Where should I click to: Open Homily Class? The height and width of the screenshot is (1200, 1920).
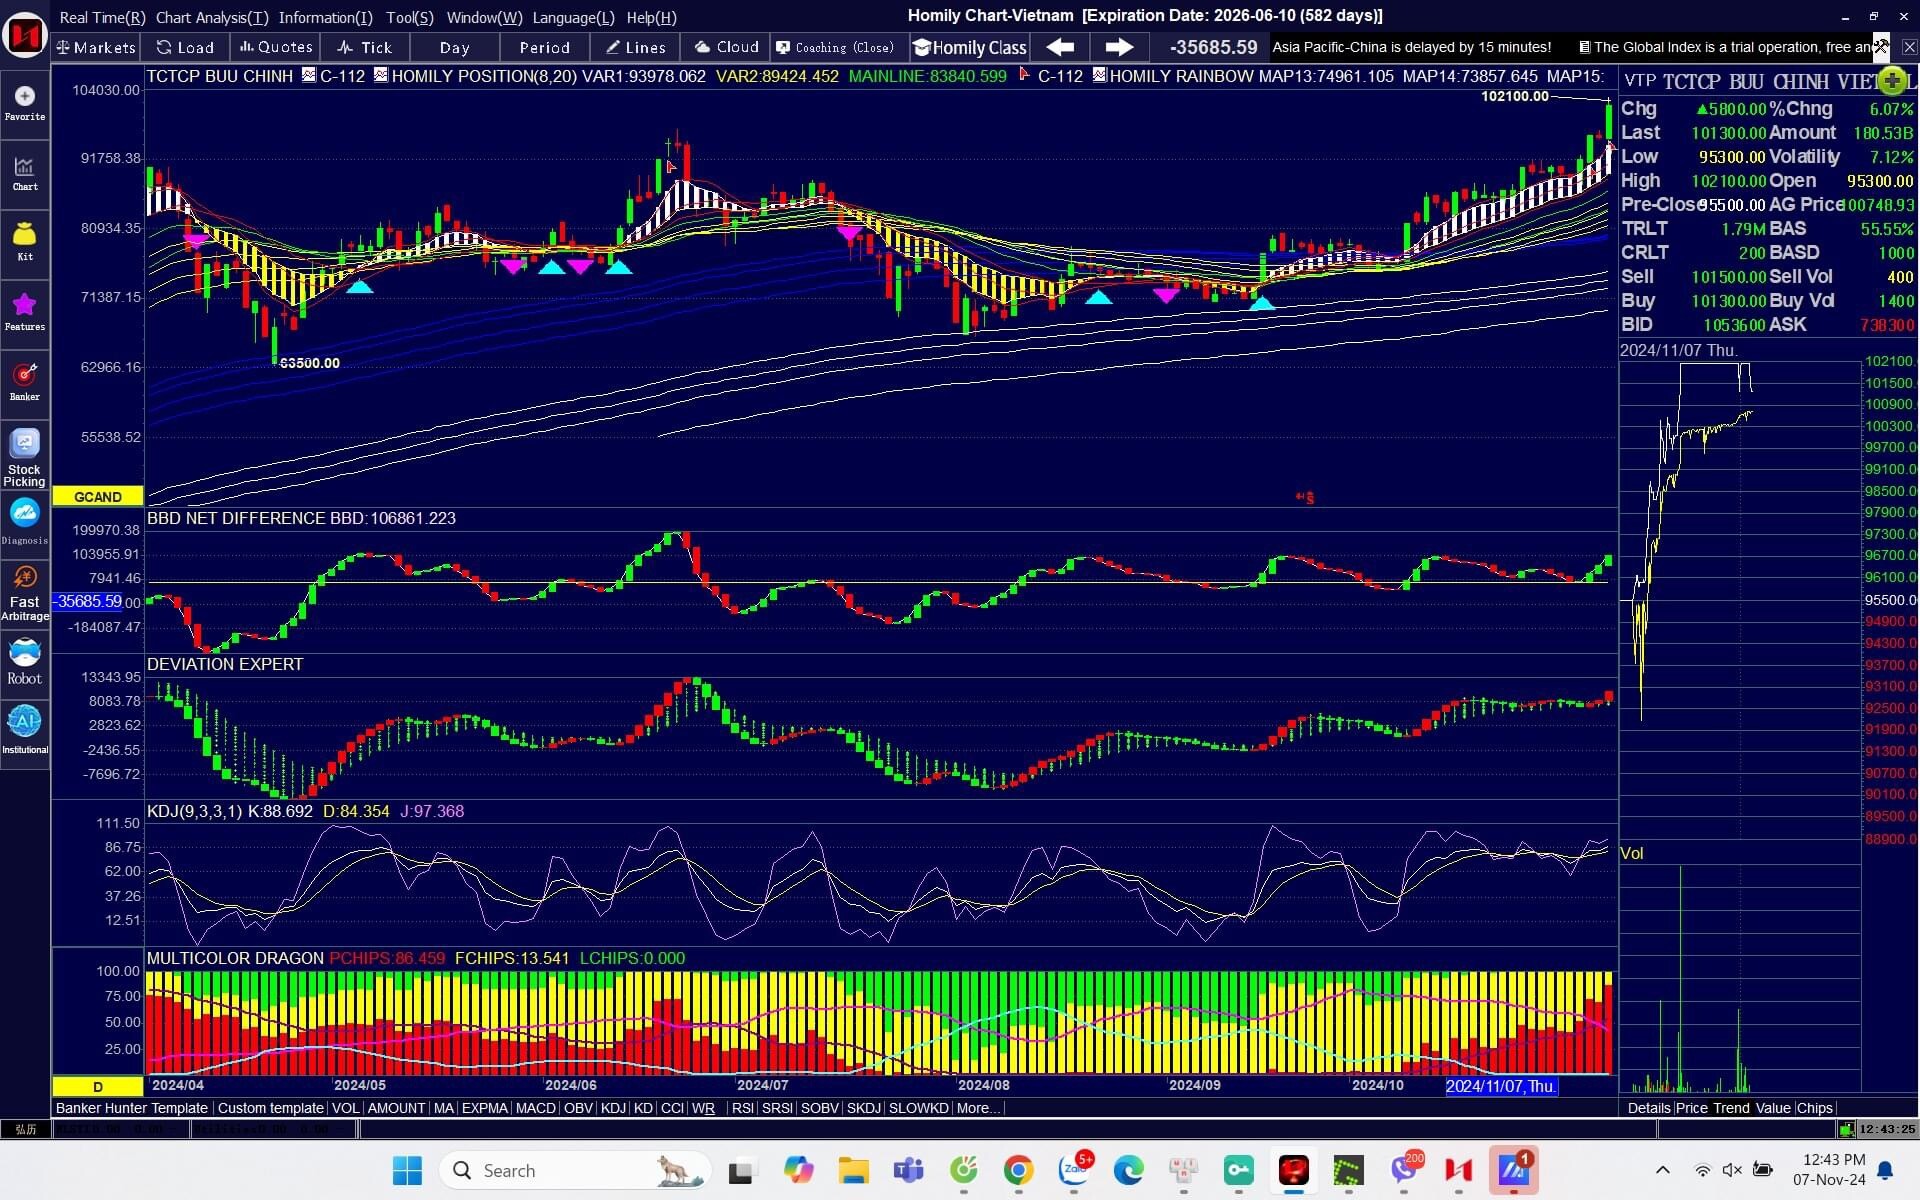pyautogui.click(x=970, y=47)
